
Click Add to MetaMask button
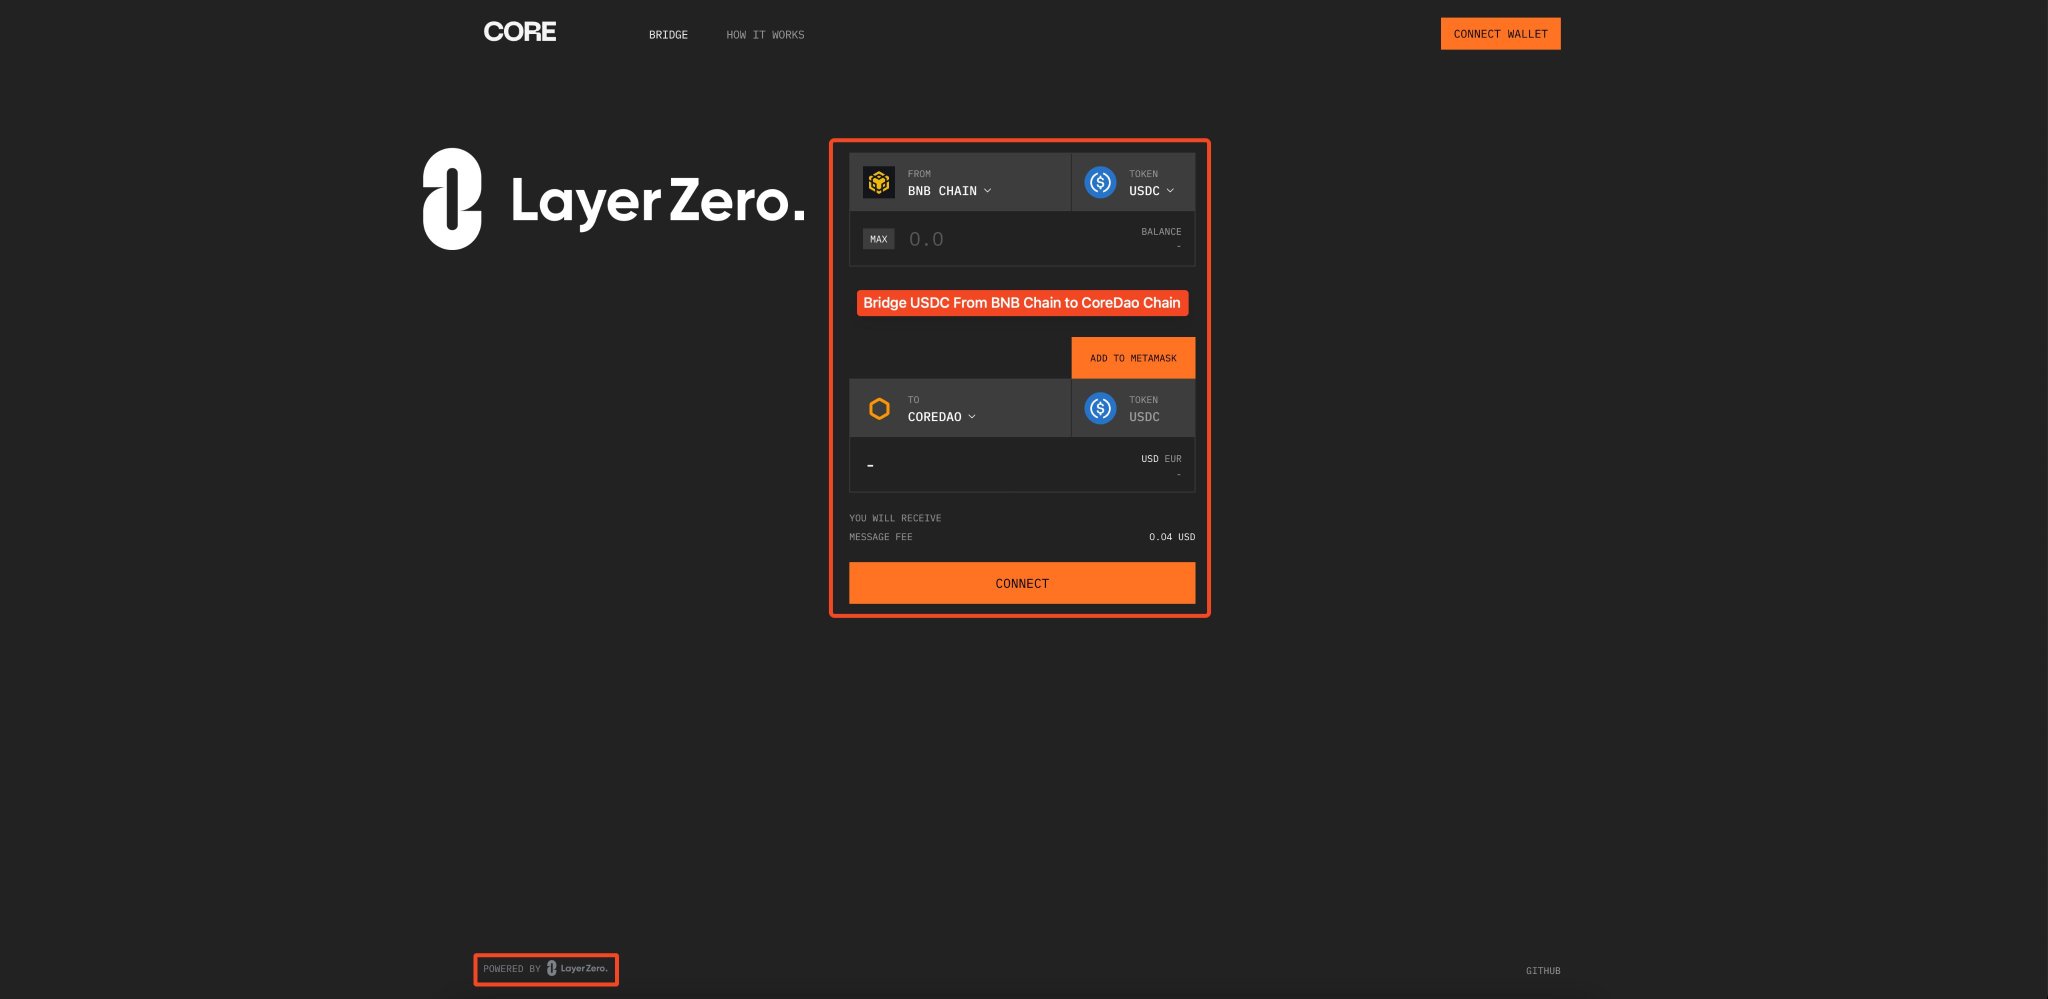[x=1133, y=358]
